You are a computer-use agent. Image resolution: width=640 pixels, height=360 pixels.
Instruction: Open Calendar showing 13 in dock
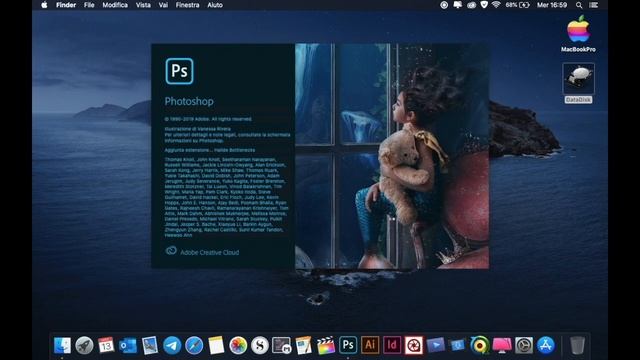[x=106, y=346]
